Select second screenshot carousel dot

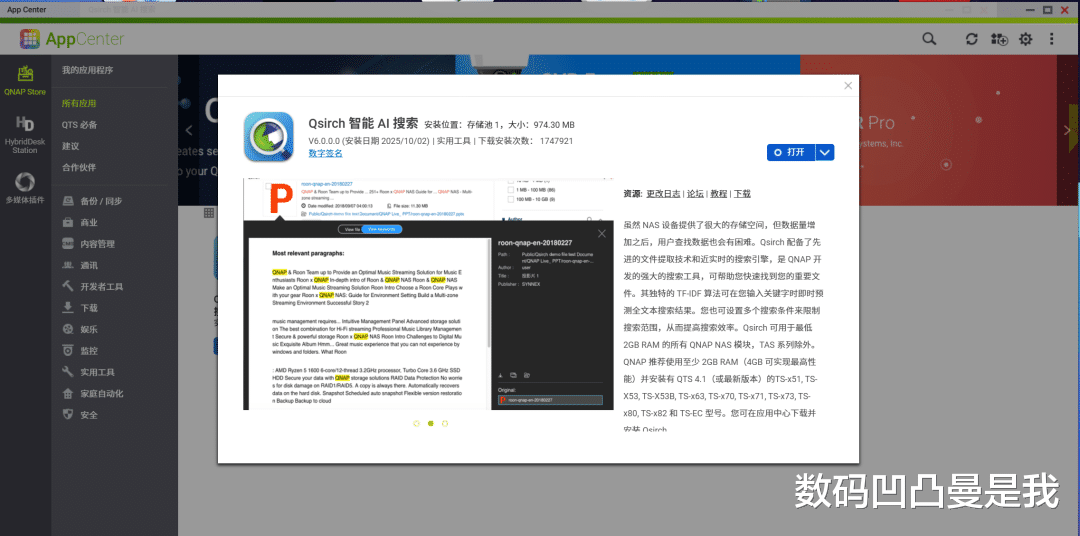coord(430,423)
